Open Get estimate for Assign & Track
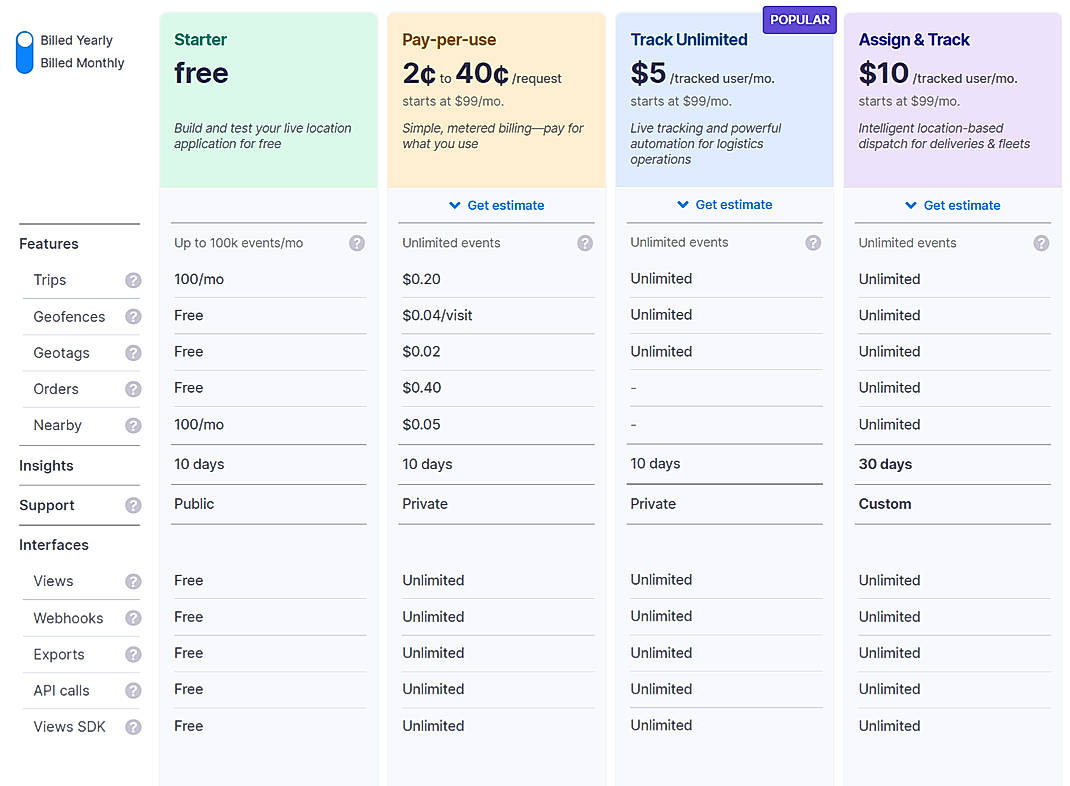This screenshot has width=1070, height=786. [952, 205]
